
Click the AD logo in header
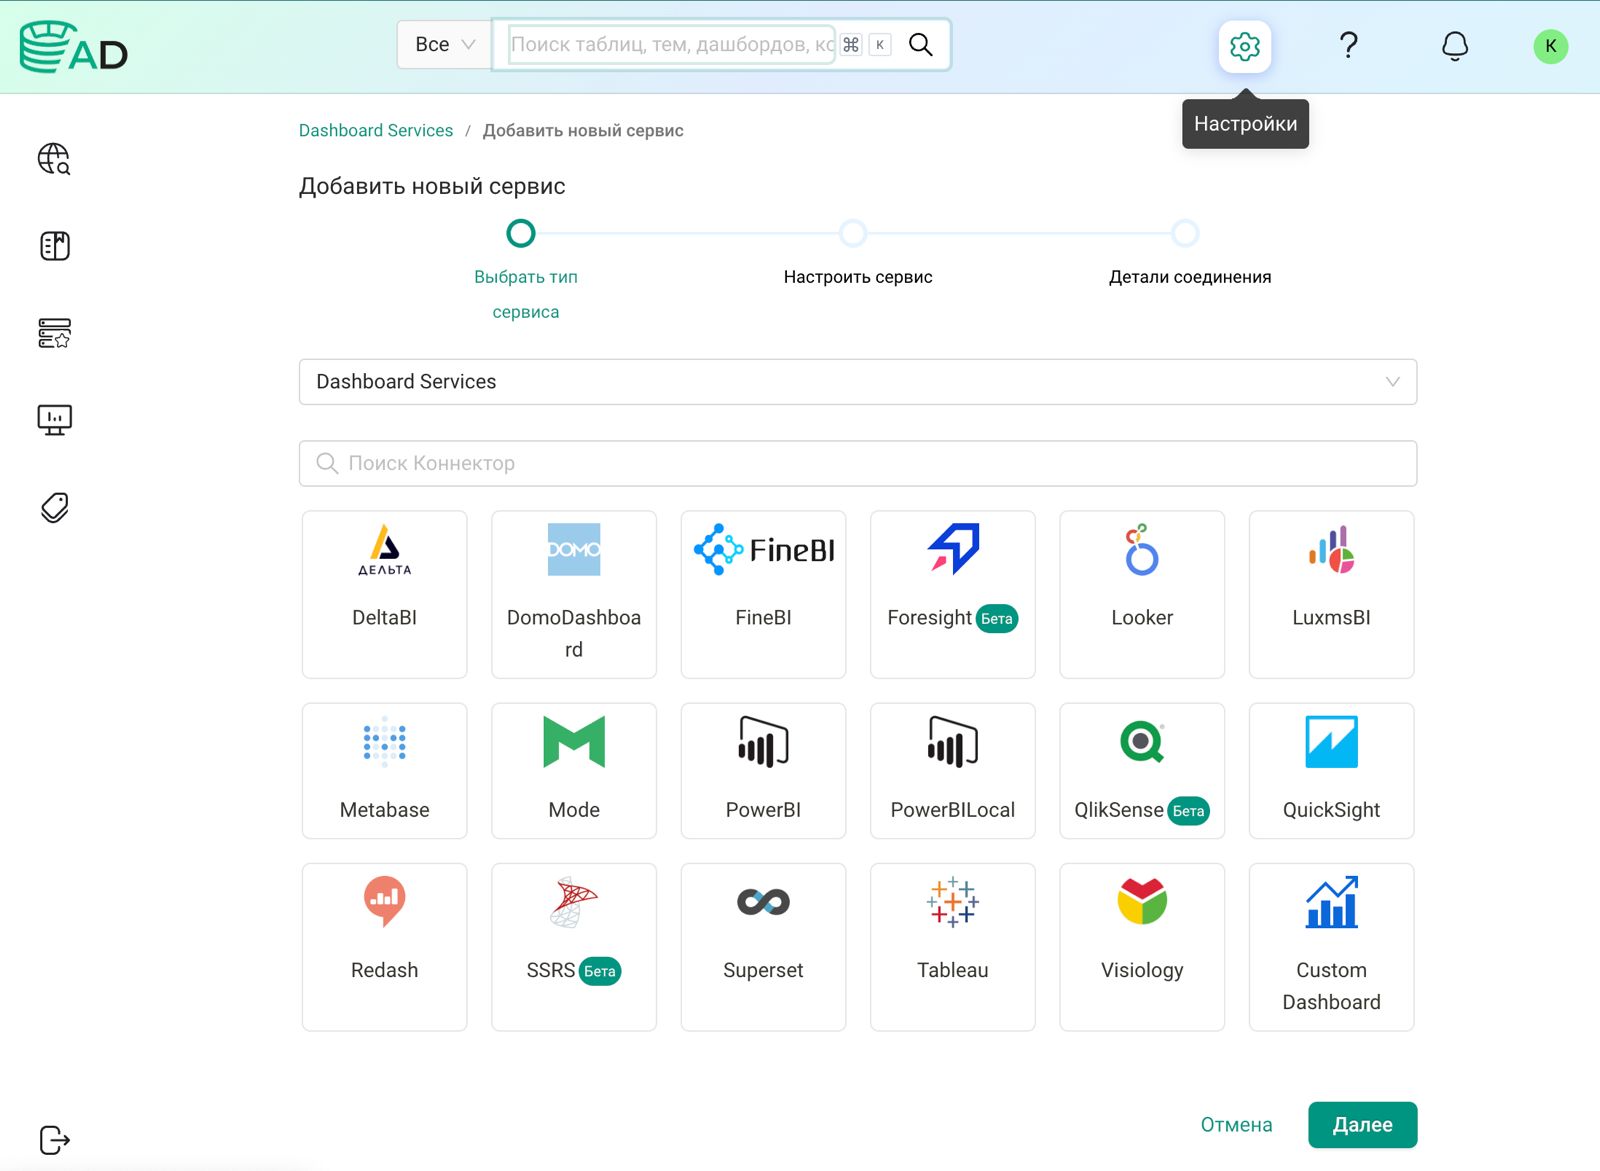click(x=73, y=47)
